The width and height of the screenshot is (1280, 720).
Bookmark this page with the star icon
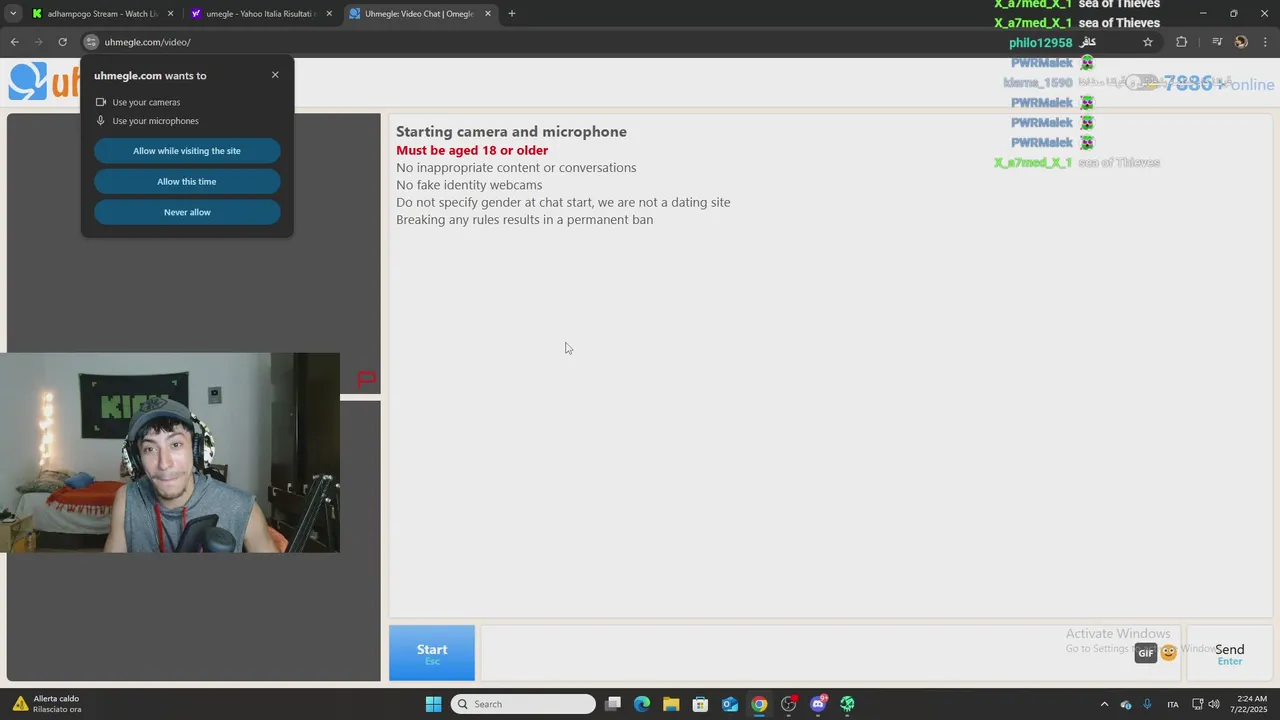(x=1148, y=42)
